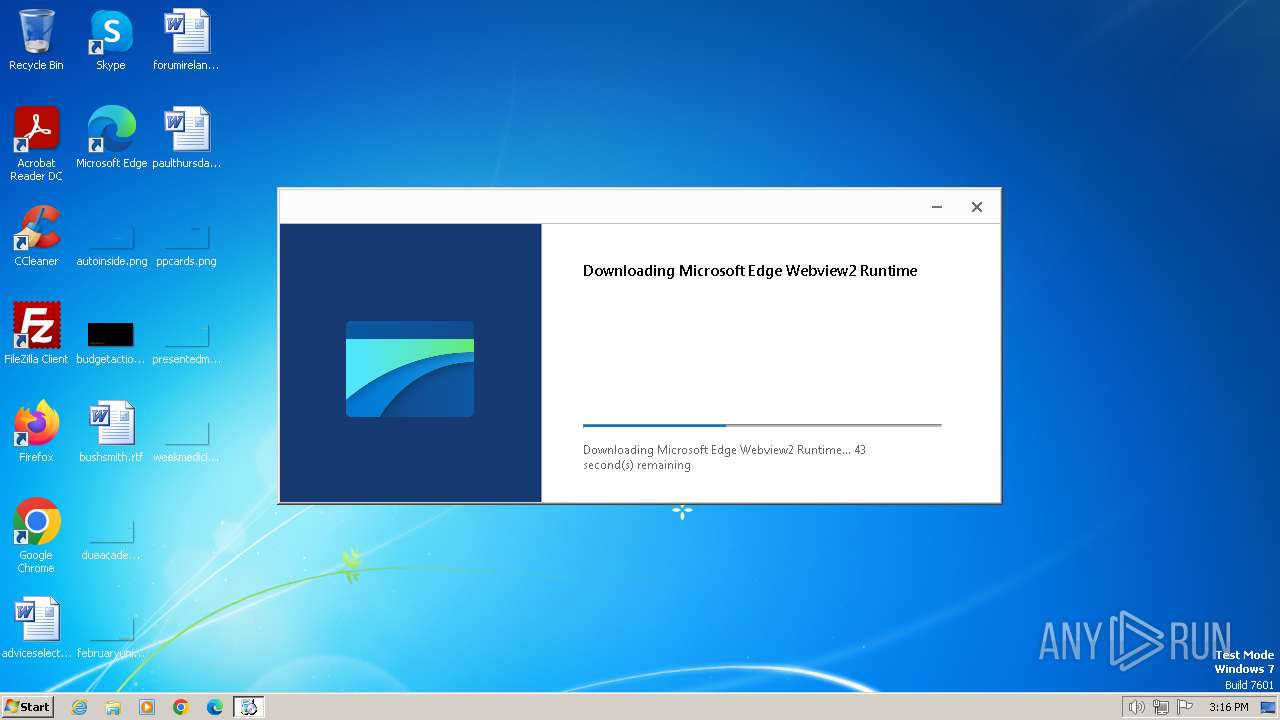Minimize the Webview2 installer window

937,207
